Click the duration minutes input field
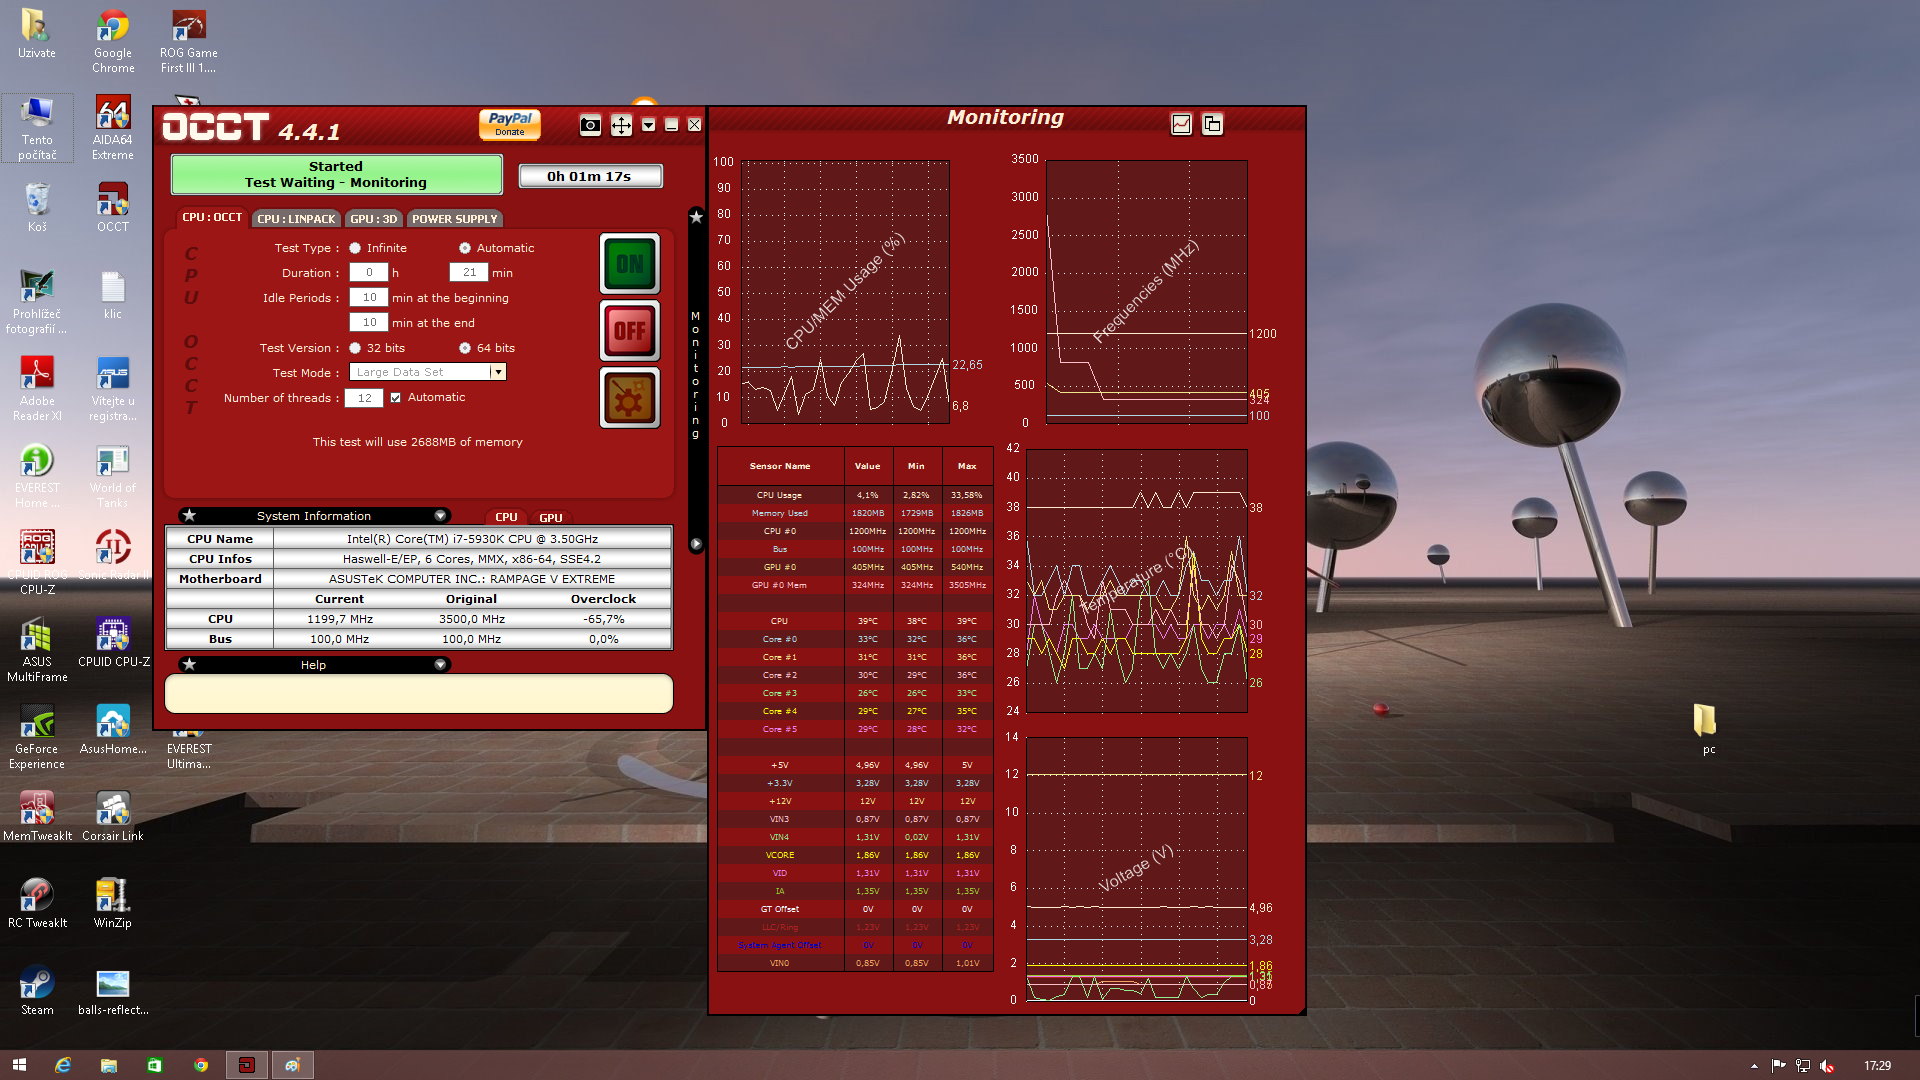1920x1080 pixels. tap(468, 273)
